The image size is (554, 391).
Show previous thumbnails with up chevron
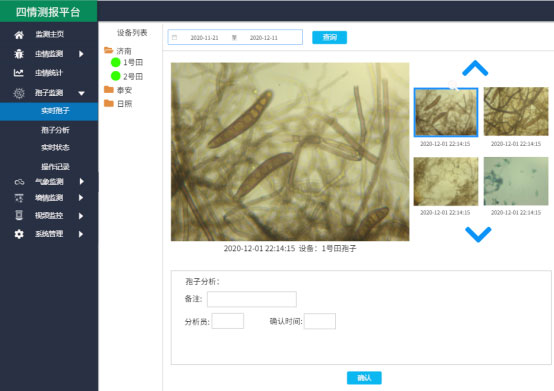click(x=475, y=68)
